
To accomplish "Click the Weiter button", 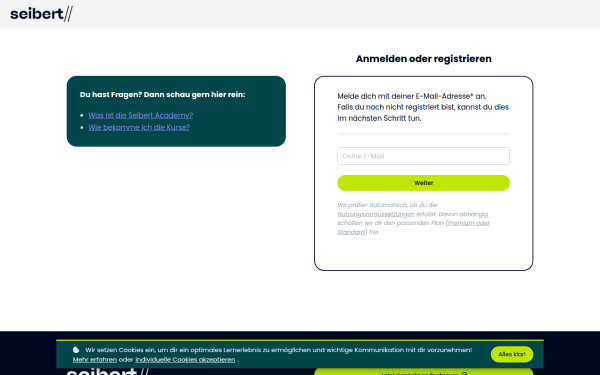I will 423,183.
